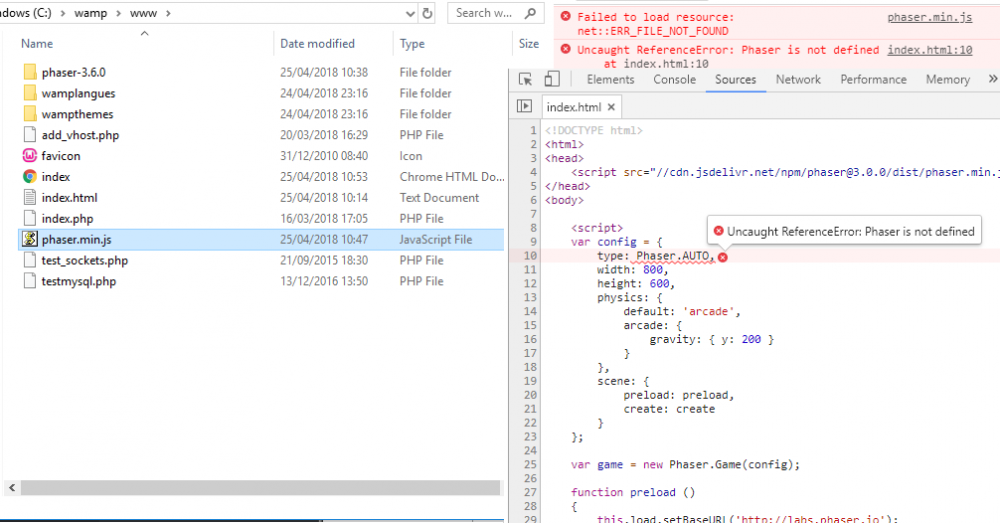Select the phaser-3.6.0 folder icon
Image resolution: width=1000 pixels, height=523 pixels.
click(x=30, y=72)
